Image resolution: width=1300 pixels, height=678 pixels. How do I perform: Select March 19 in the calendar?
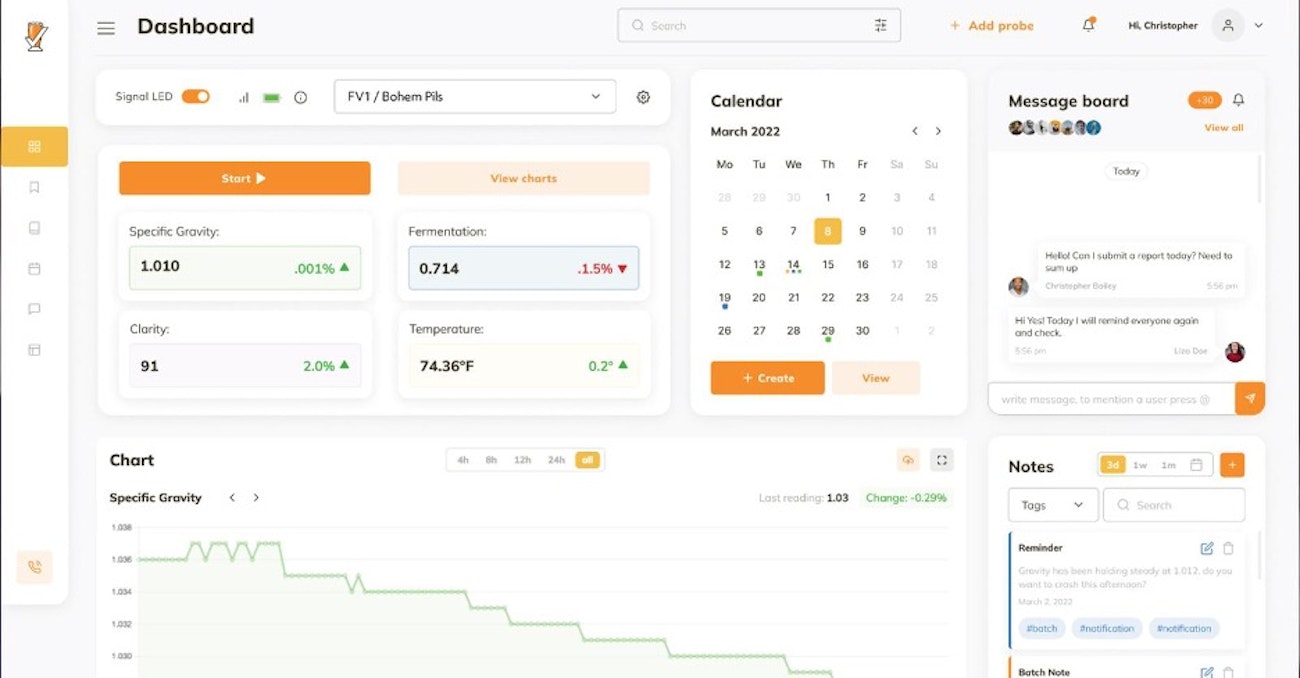point(725,298)
